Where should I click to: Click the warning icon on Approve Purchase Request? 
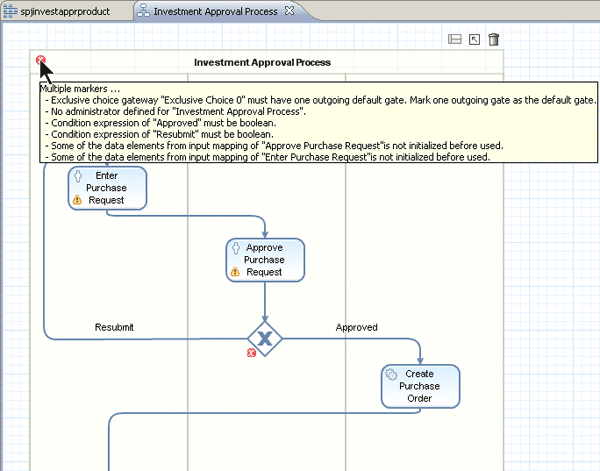[x=235, y=272]
